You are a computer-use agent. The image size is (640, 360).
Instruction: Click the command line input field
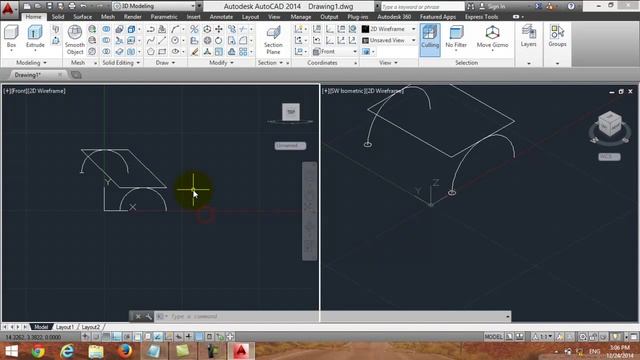click(333, 316)
